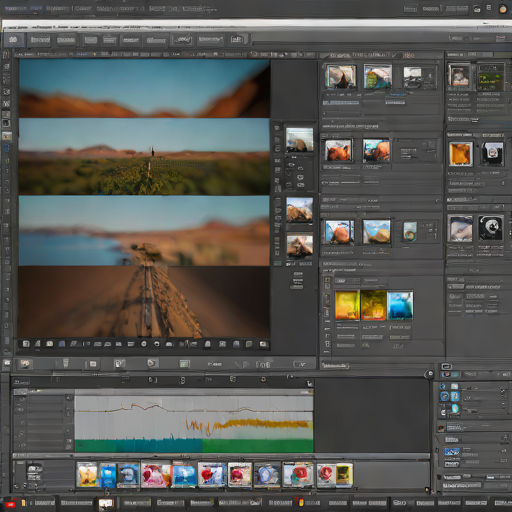
Task: Click the camera icon in the top title bar
Action: (x=477, y=9)
